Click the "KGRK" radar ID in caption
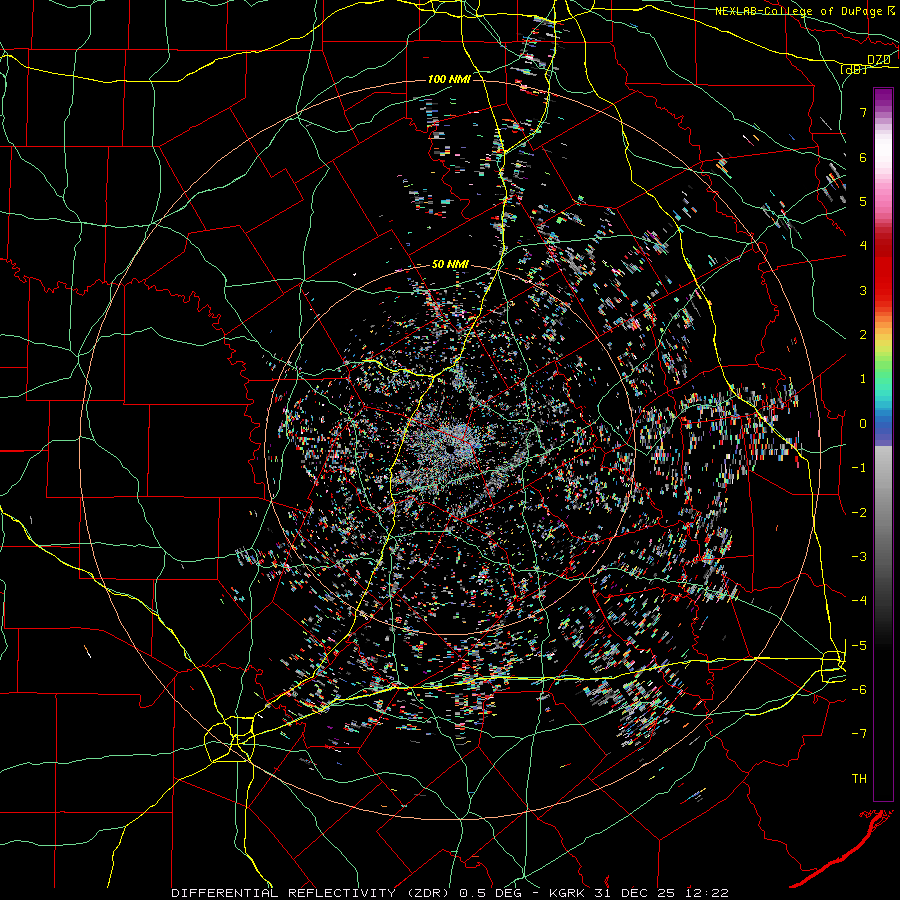 pyautogui.click(x=567, y=893)
